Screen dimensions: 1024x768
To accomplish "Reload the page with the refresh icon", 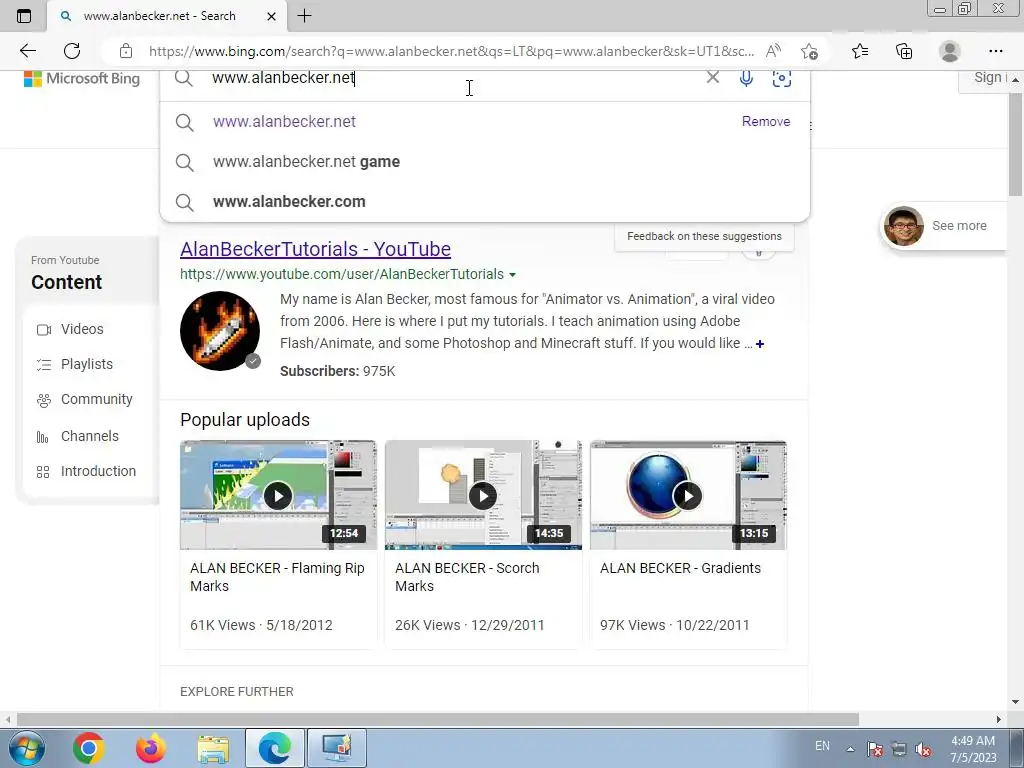I will (x=72, y=51).
